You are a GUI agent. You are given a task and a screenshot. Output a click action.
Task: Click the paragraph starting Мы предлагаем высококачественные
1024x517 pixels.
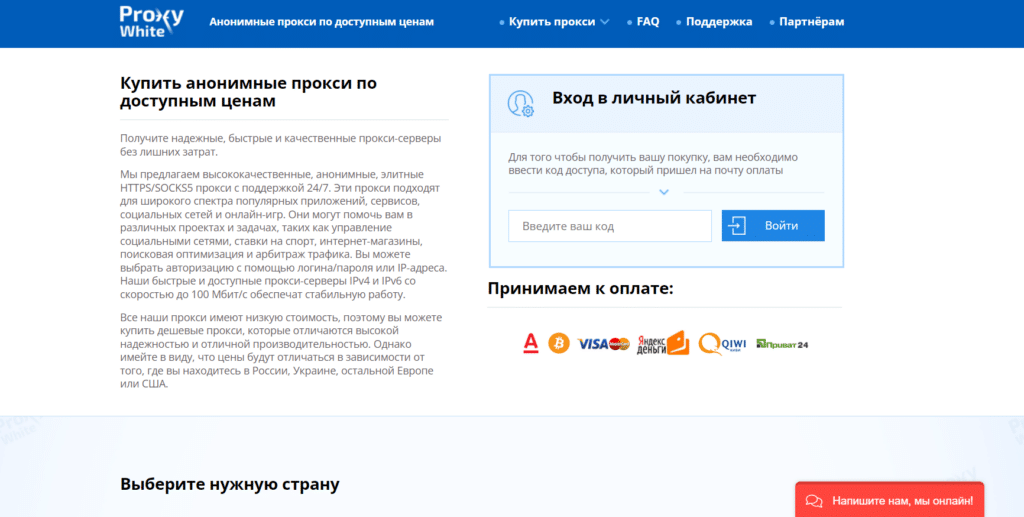click(283, 234)
